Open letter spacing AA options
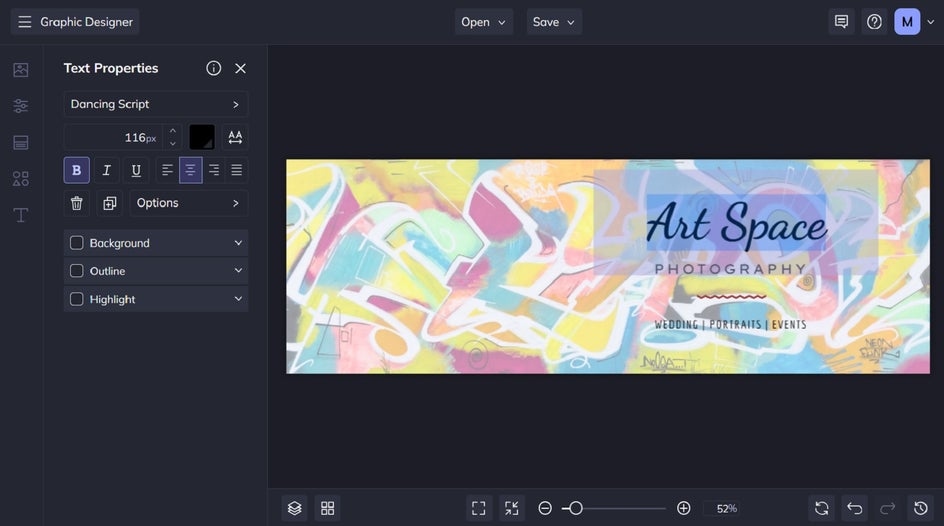 [235, 137]
